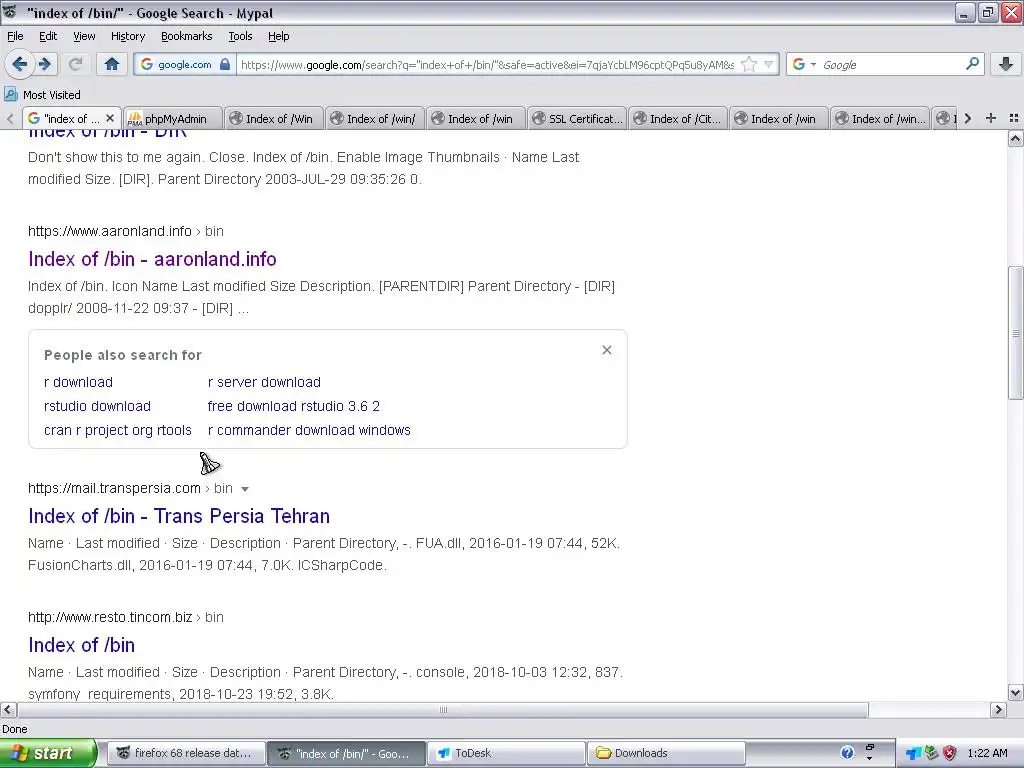The height and width of the screenshot is (768, 1024).
Task: Click the blue help question mark icon
Action: pyautogui.click(x=847, y=753)
